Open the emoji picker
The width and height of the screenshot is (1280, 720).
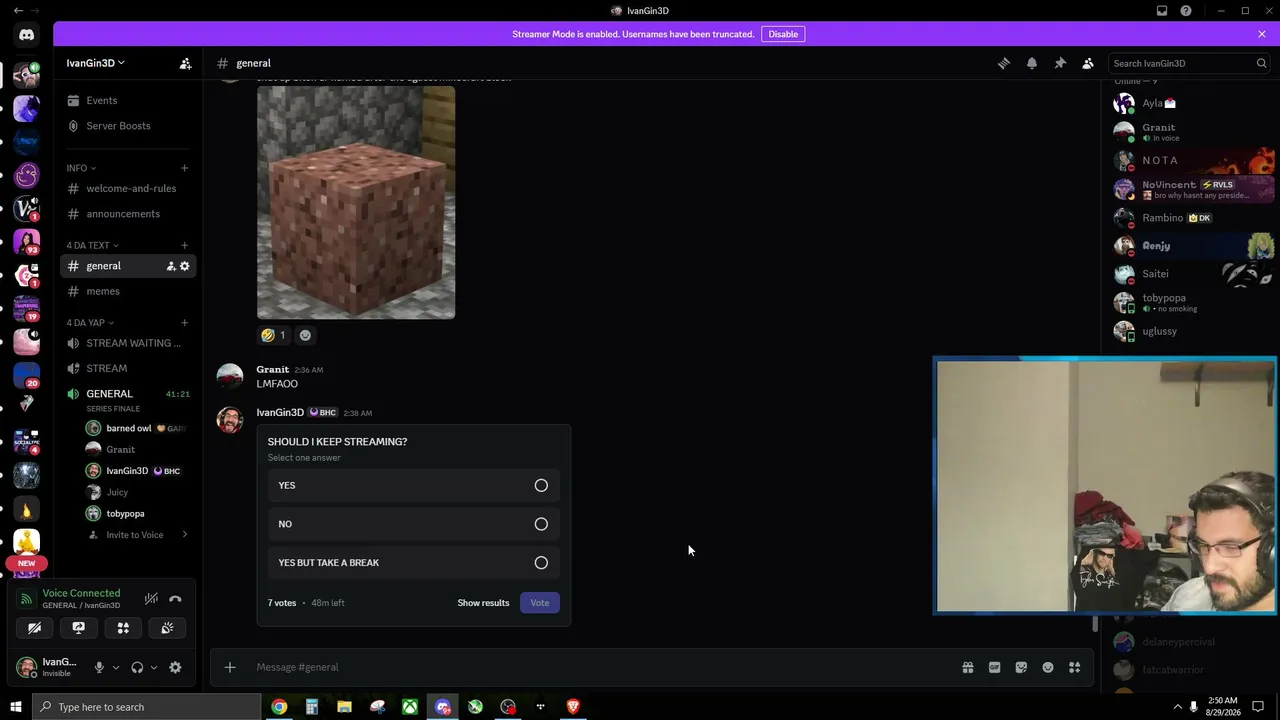(x=1048, y=667)
